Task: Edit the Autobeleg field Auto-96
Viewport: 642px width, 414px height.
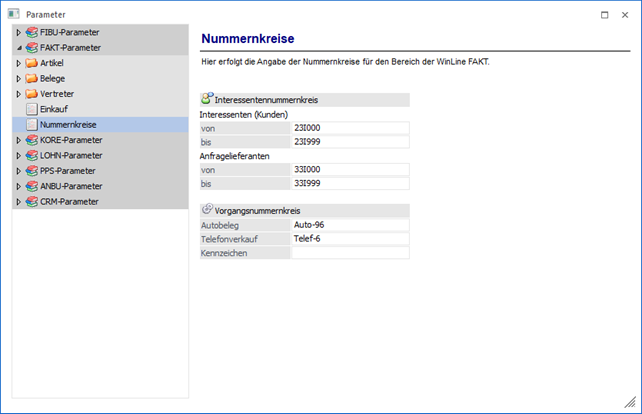Action: (x=349, y=225)
